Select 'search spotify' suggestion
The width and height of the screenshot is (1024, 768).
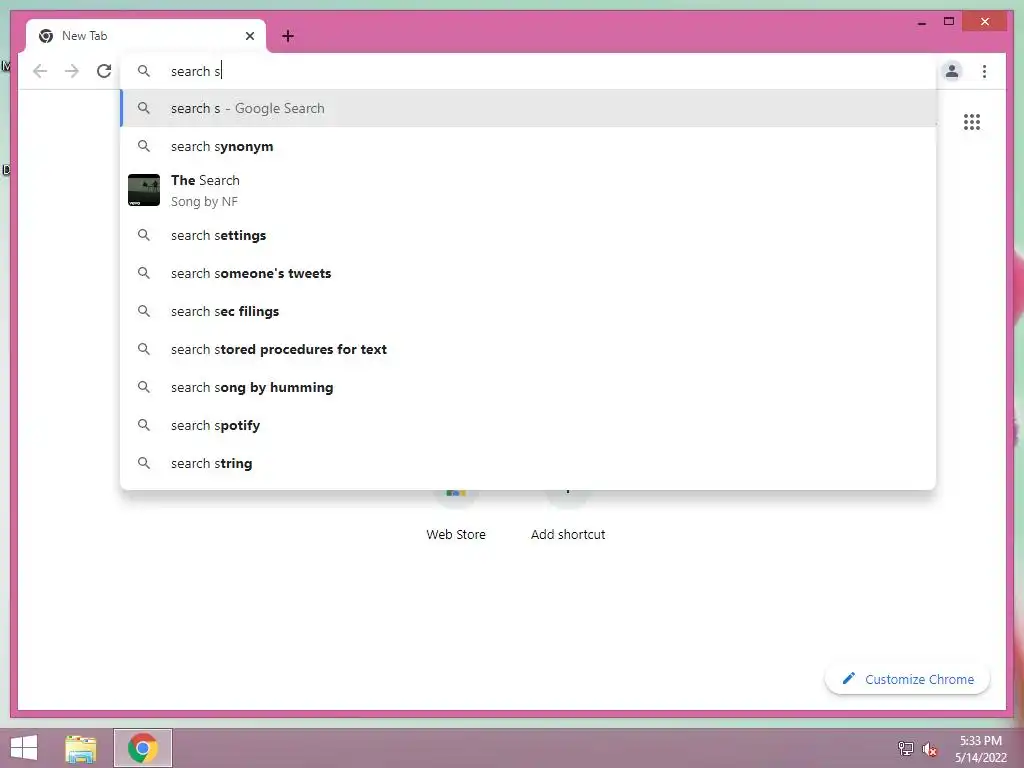[x=528, y=425]
